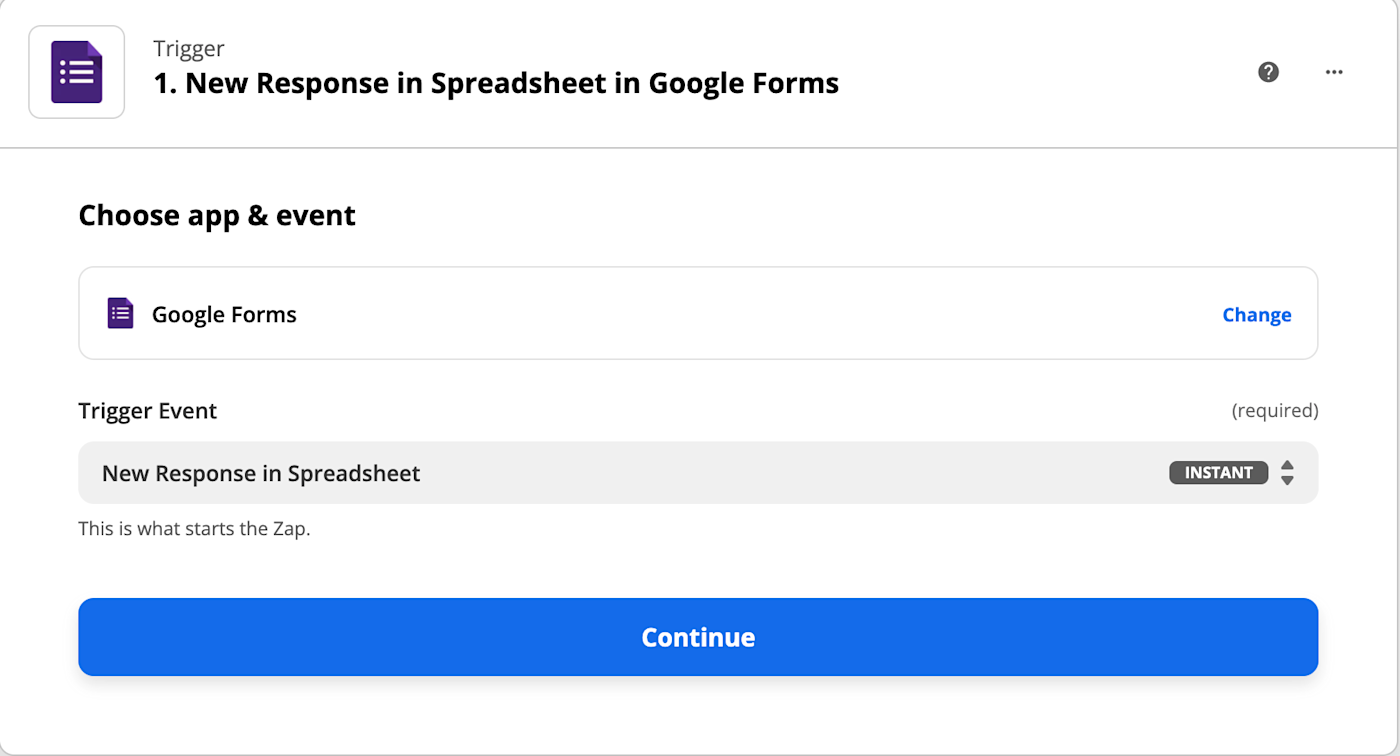Click the This is what starts the Zap hint
This screenshot has height=756, width=1400.
pyautogui.click(x=195, y=528)
